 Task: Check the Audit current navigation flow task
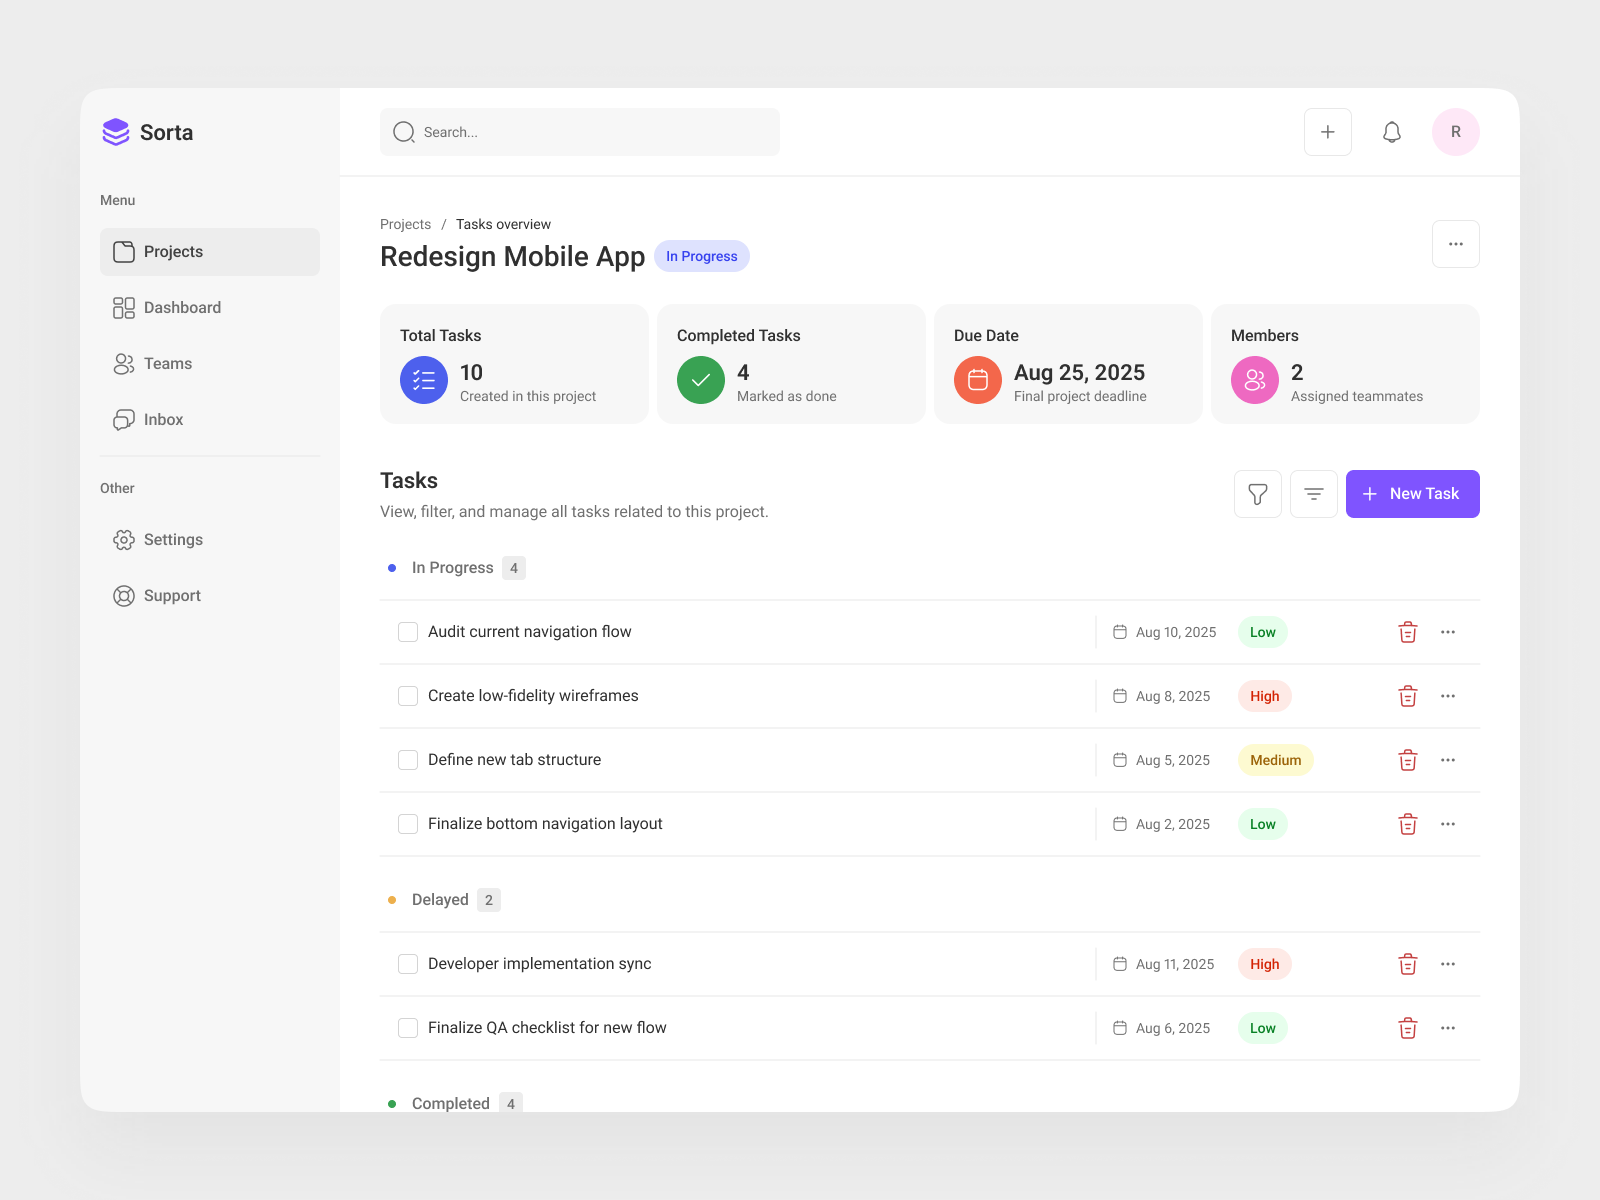(x=407, y=631)
